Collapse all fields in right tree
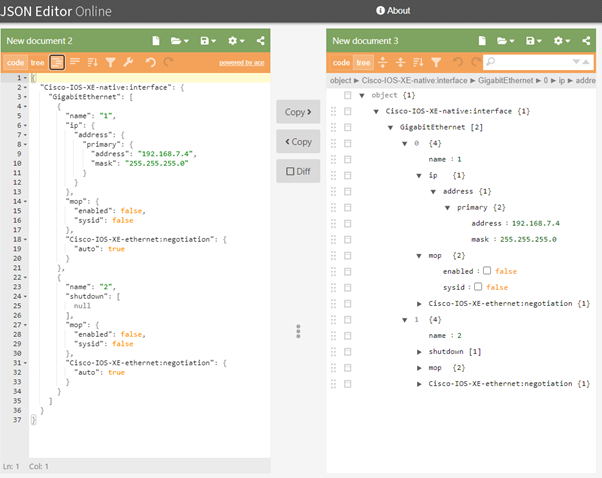This screenshot has height=478, width=602. click(400, 62)
